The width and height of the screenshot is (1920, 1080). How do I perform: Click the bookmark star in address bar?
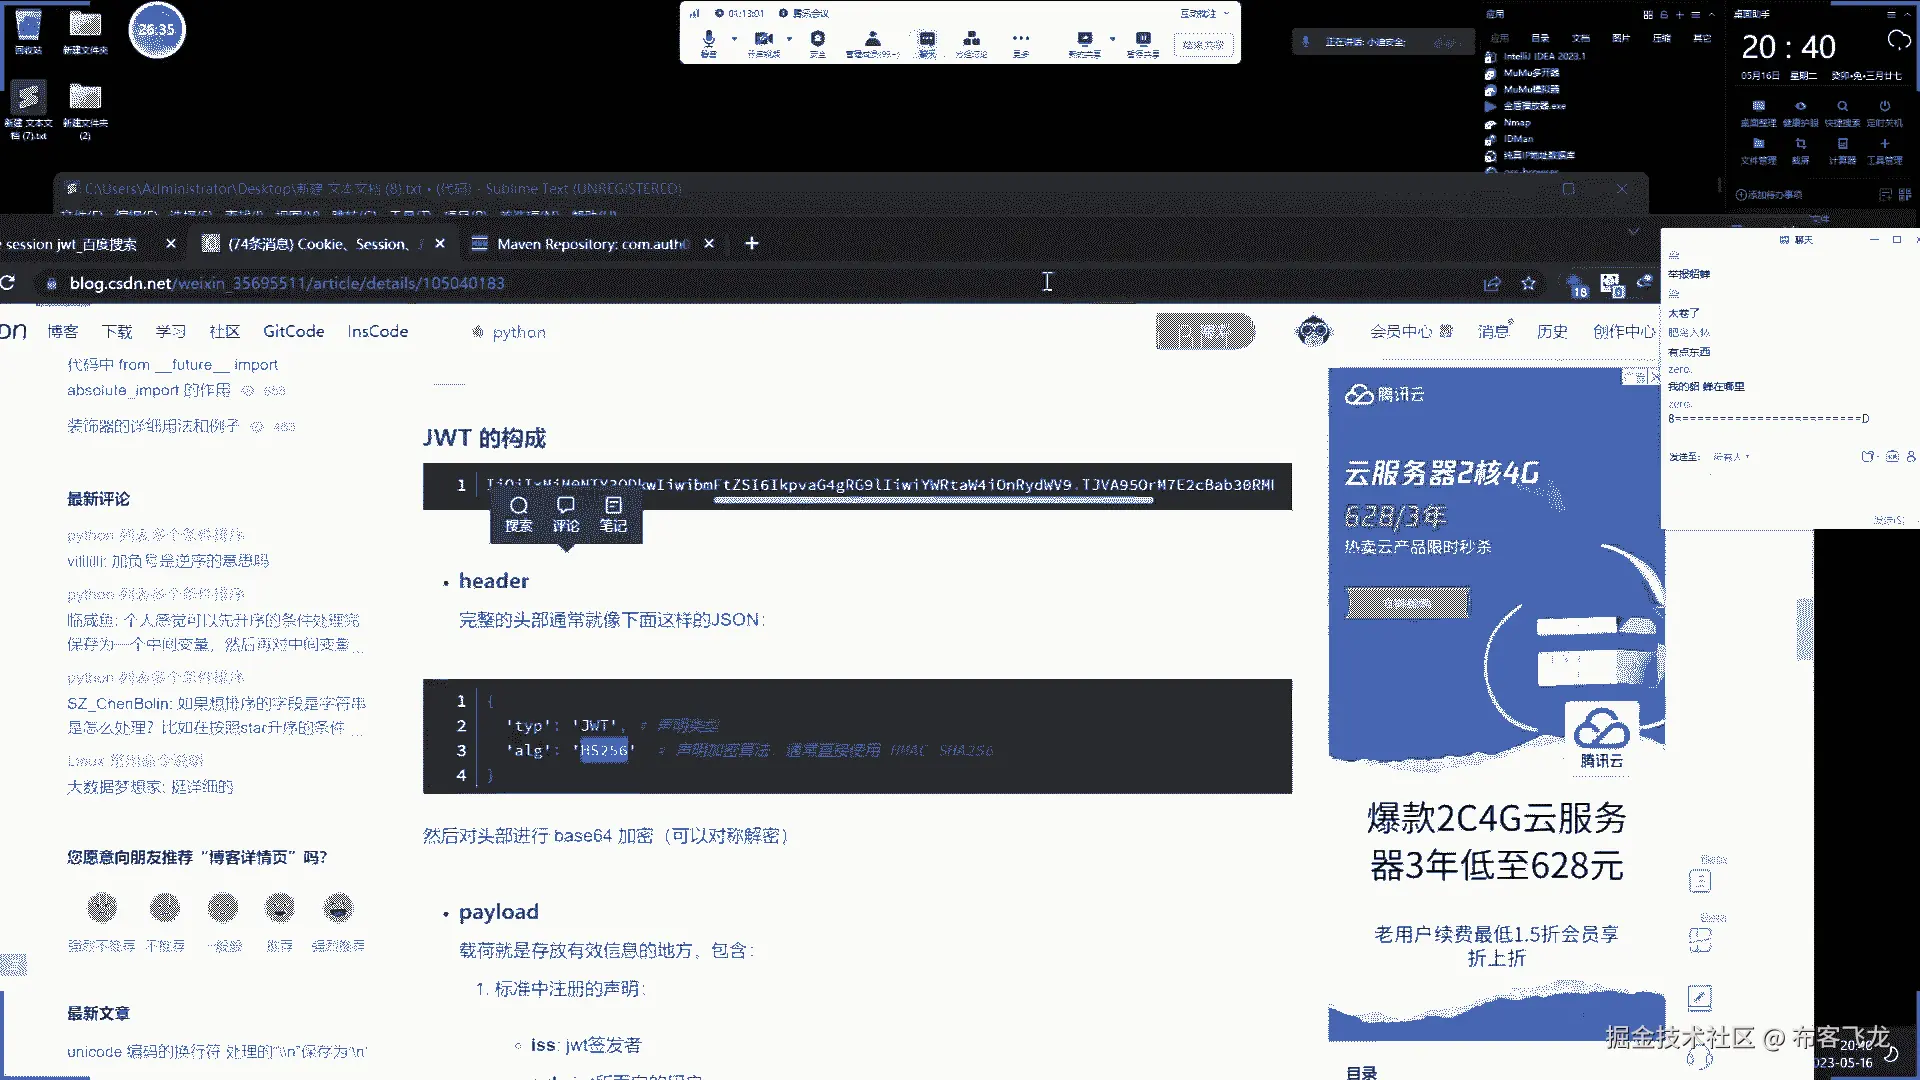[x=1528, y=283]
